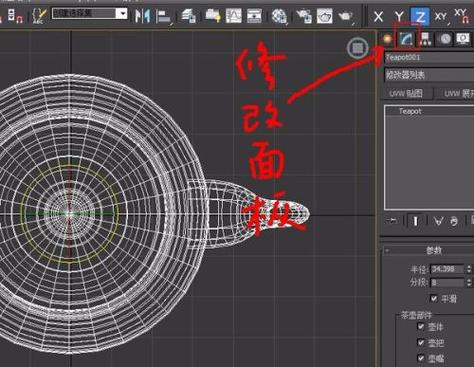Click the 分段 segments value field

pyautogui.click(x=447, y=283)
